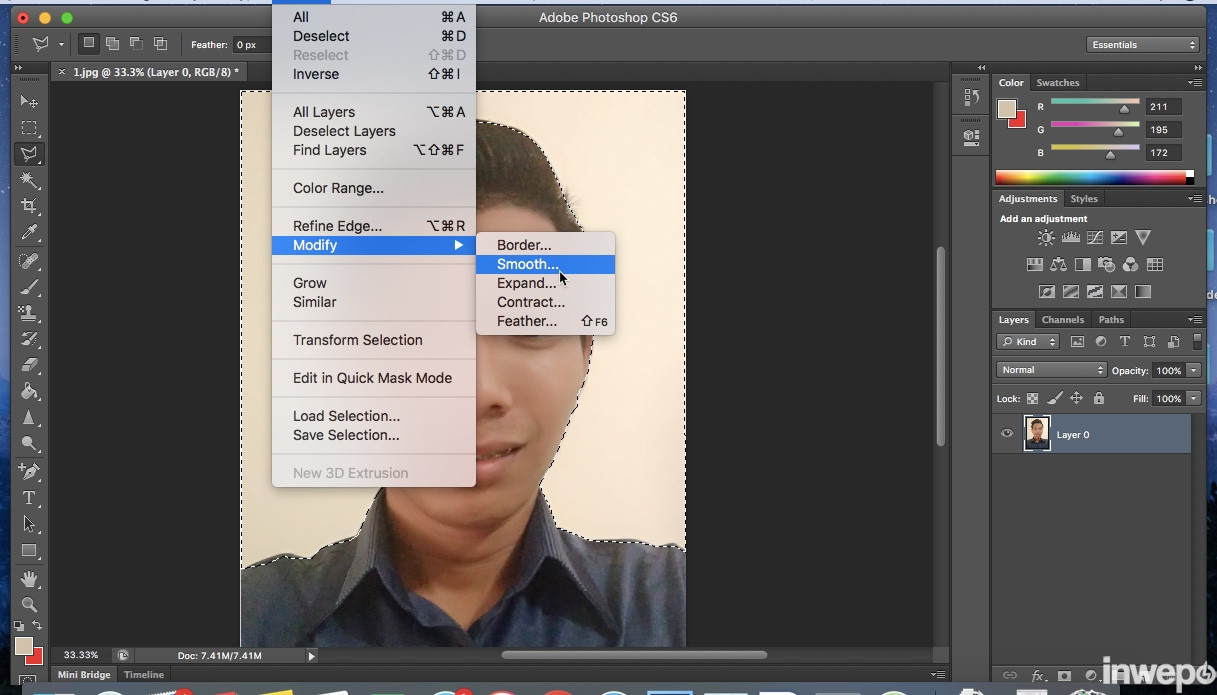Open the Mini Bridge panel tab
Viewport: 1217px width, 695px height.
click(x=84, y=675)
